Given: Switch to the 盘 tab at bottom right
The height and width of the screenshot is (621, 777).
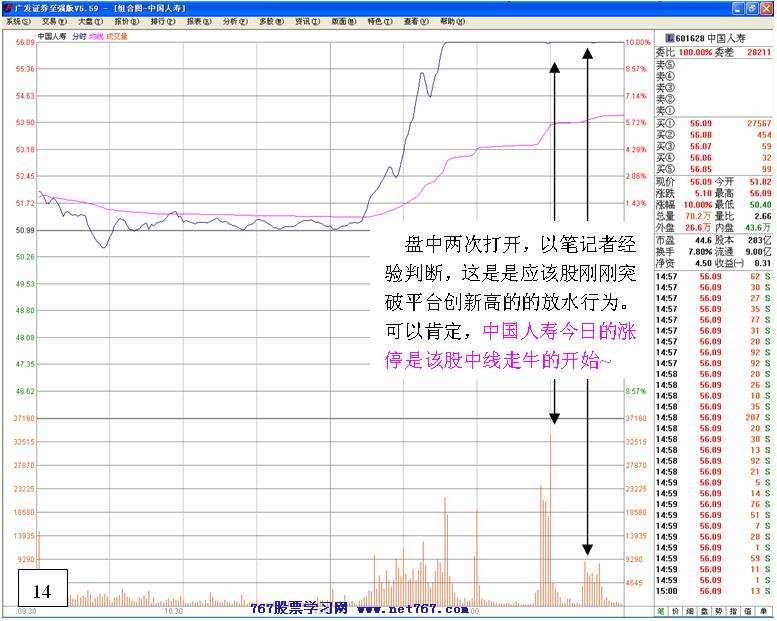Looking at the screenshot, I should click(705, 612).
